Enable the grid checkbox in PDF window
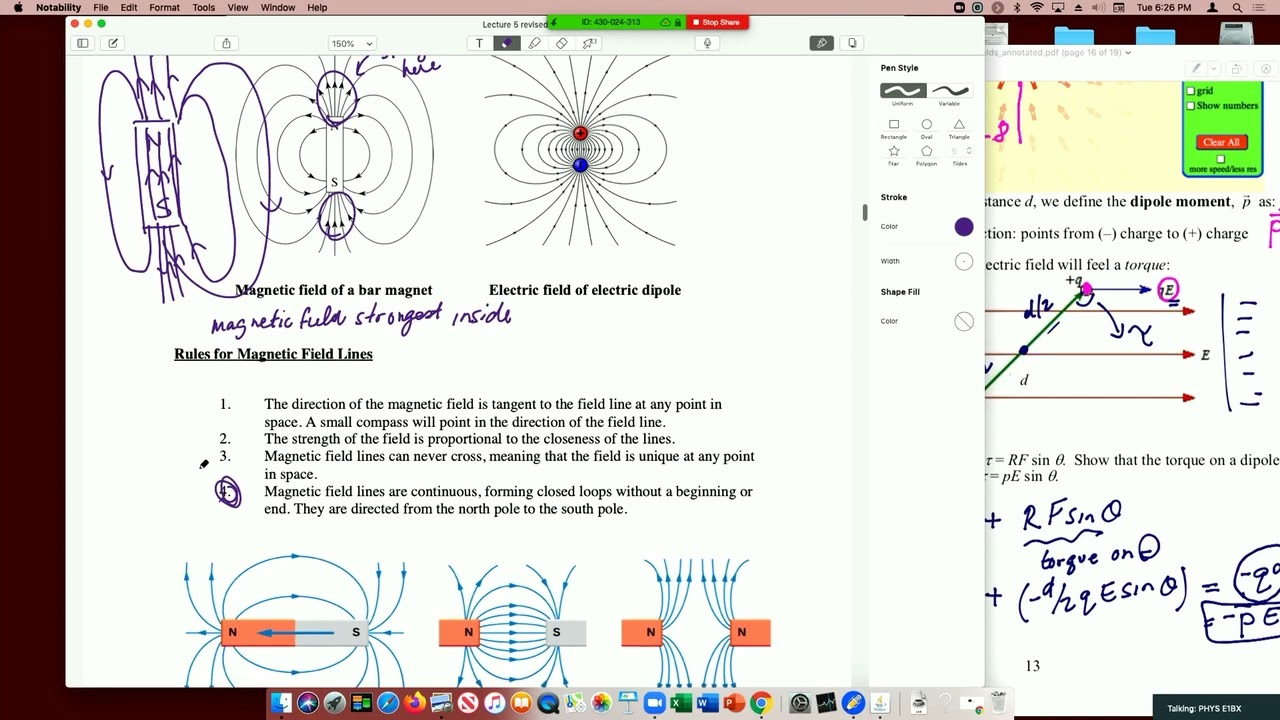Screen dimensions: 1280x720 pyautogui.click(x=1190, y=91)
